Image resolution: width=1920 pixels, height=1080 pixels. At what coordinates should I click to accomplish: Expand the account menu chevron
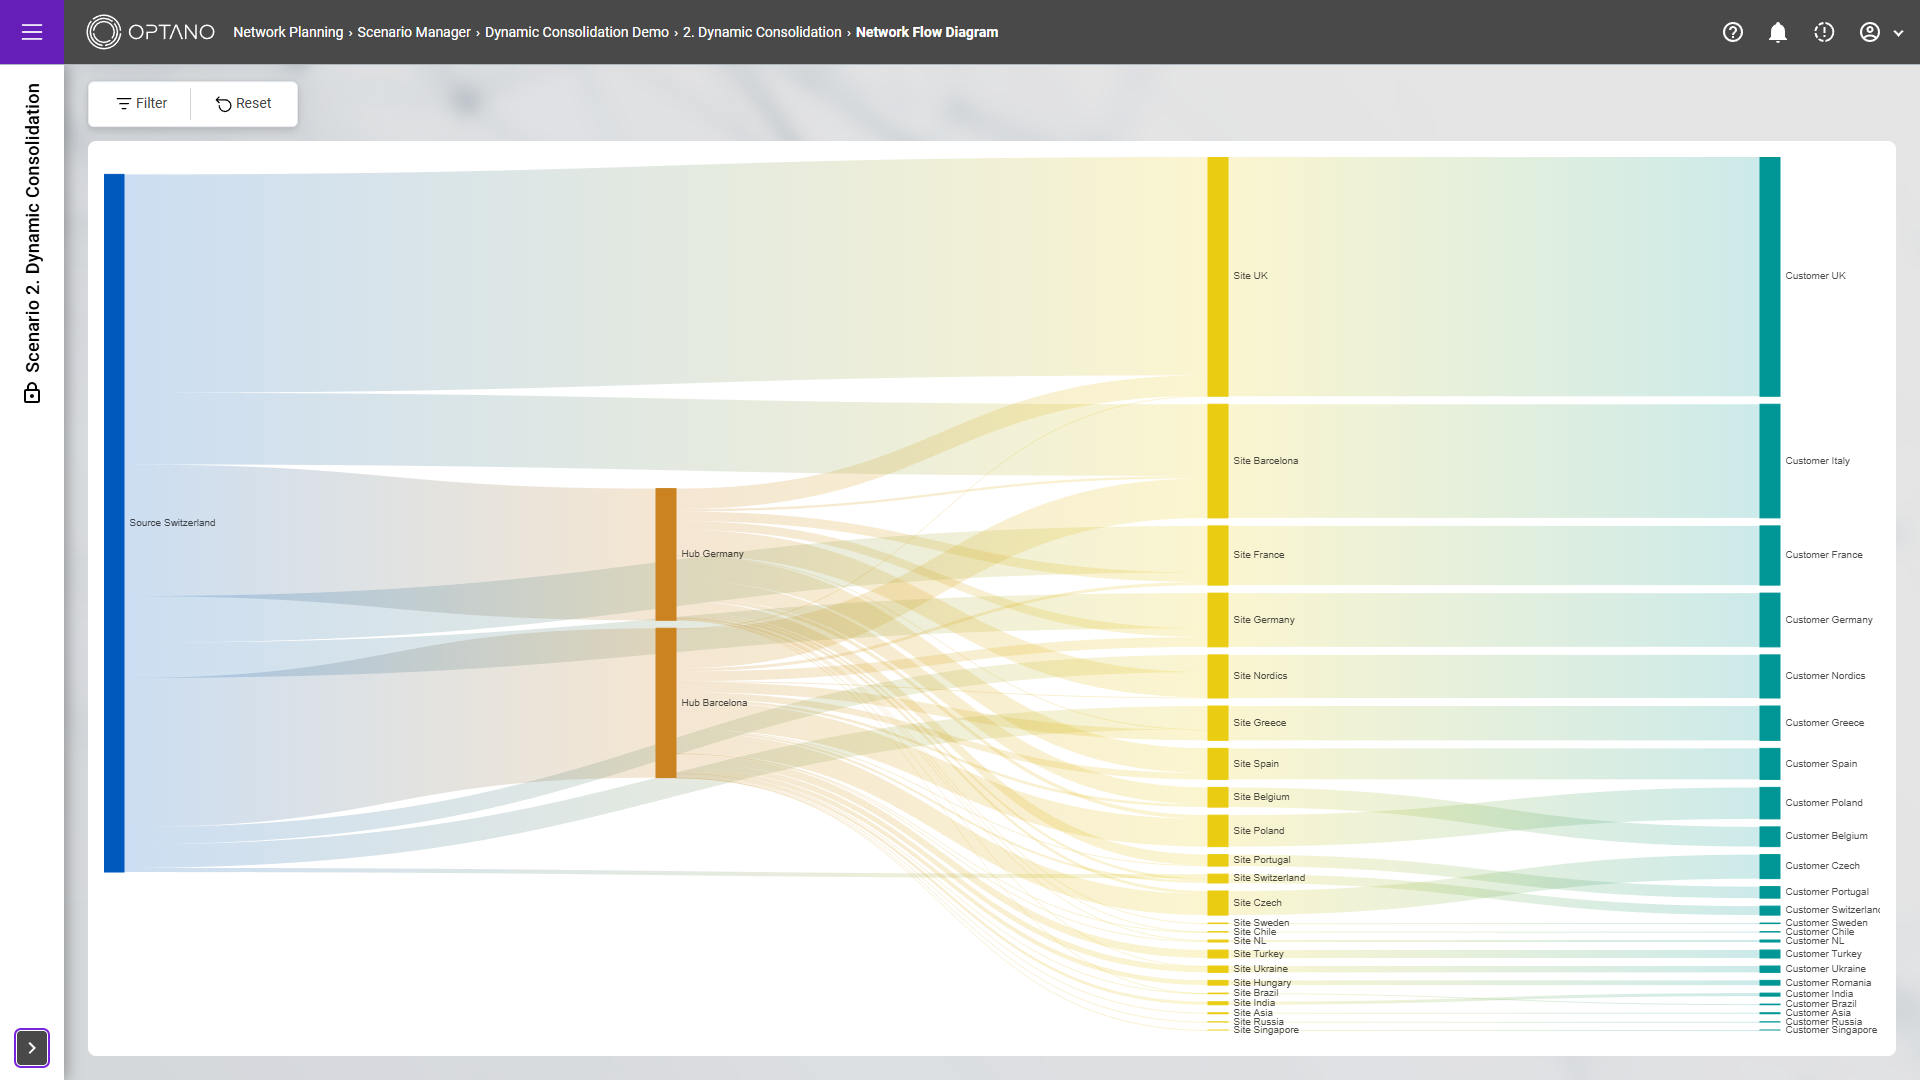[x=1898, y=33]
